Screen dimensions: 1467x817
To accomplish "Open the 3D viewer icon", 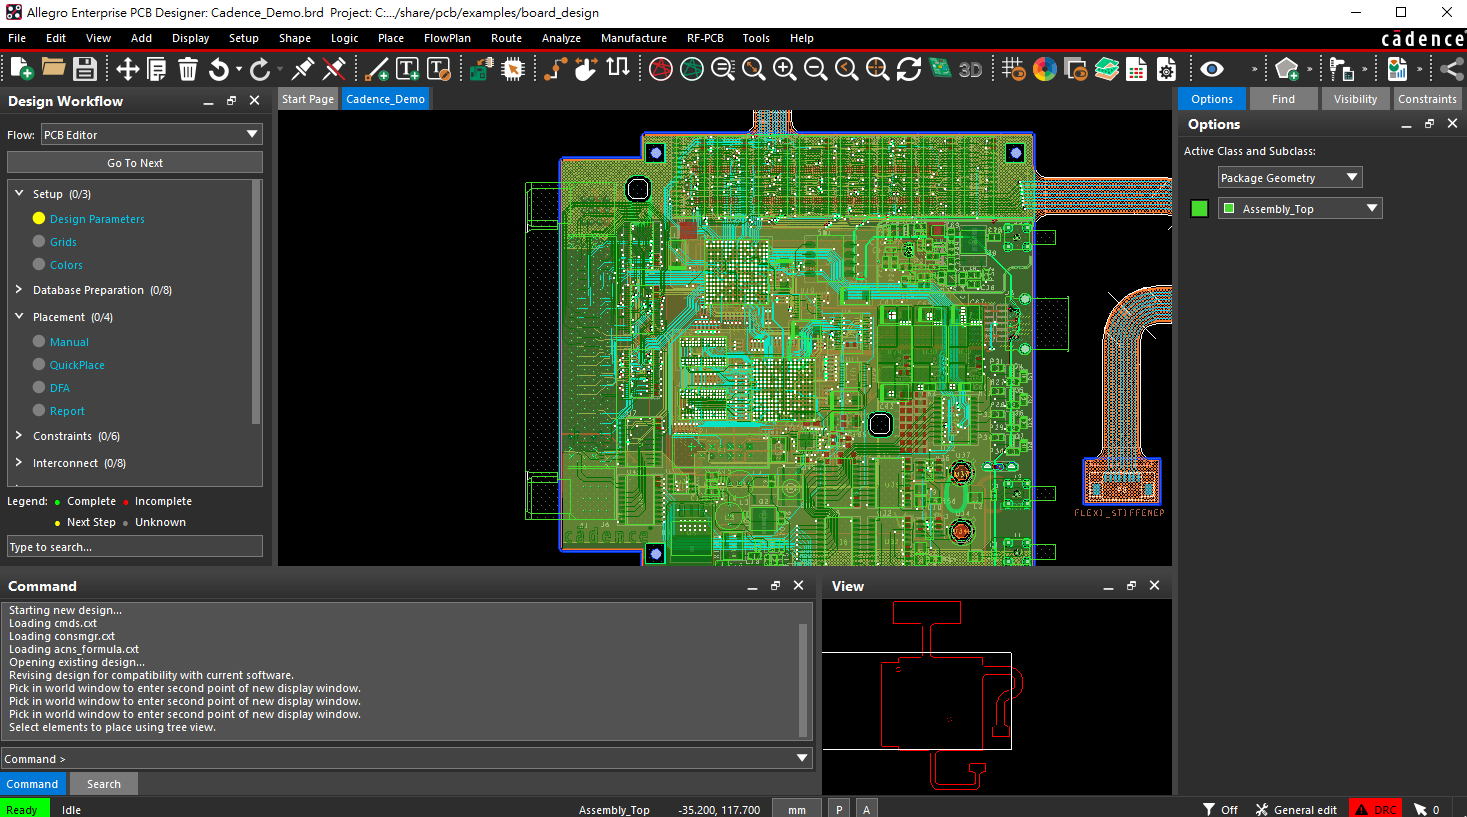I will click(x=970, y=69).
